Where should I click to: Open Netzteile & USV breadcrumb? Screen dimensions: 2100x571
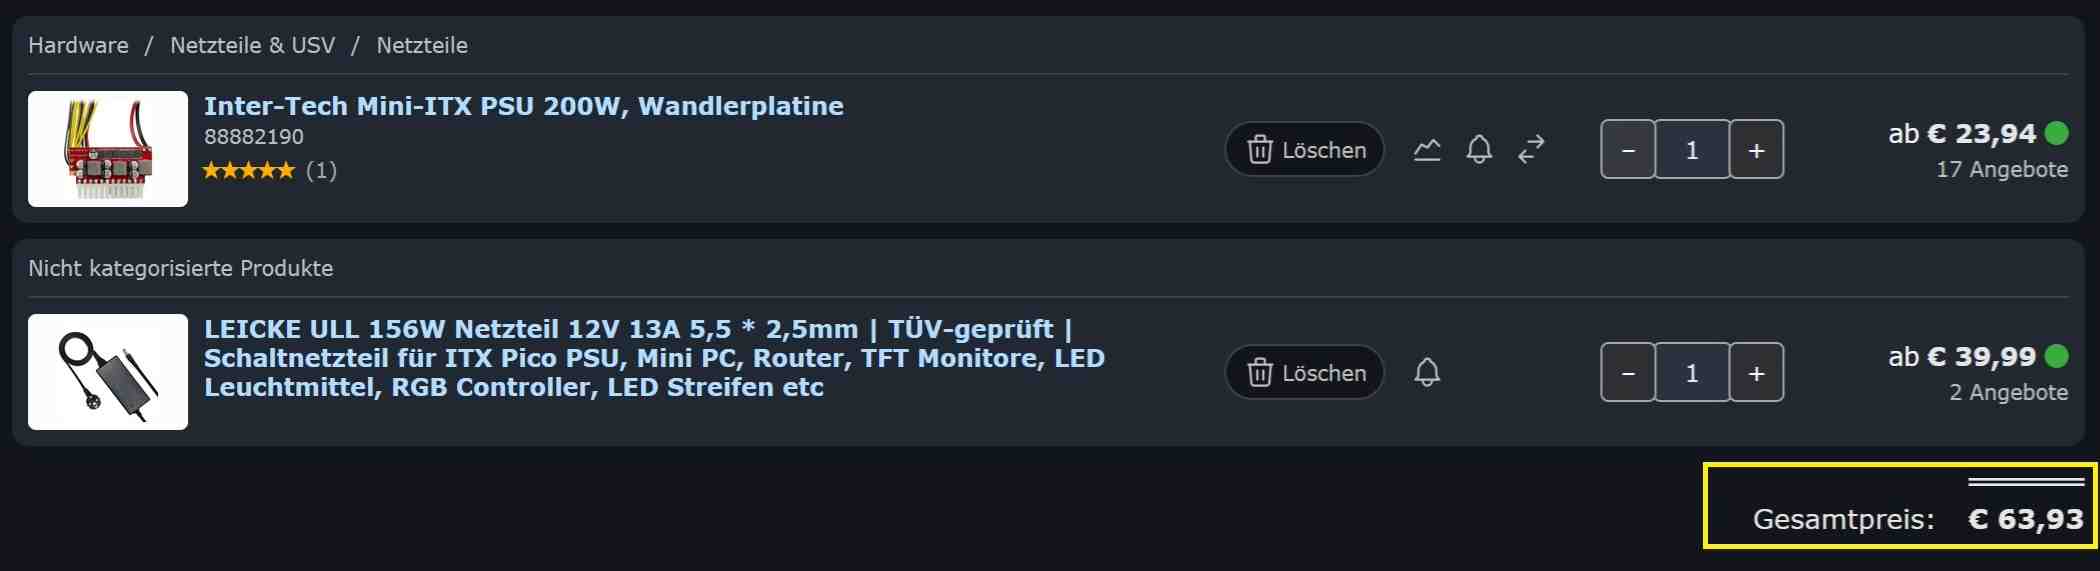click(252, 45)
